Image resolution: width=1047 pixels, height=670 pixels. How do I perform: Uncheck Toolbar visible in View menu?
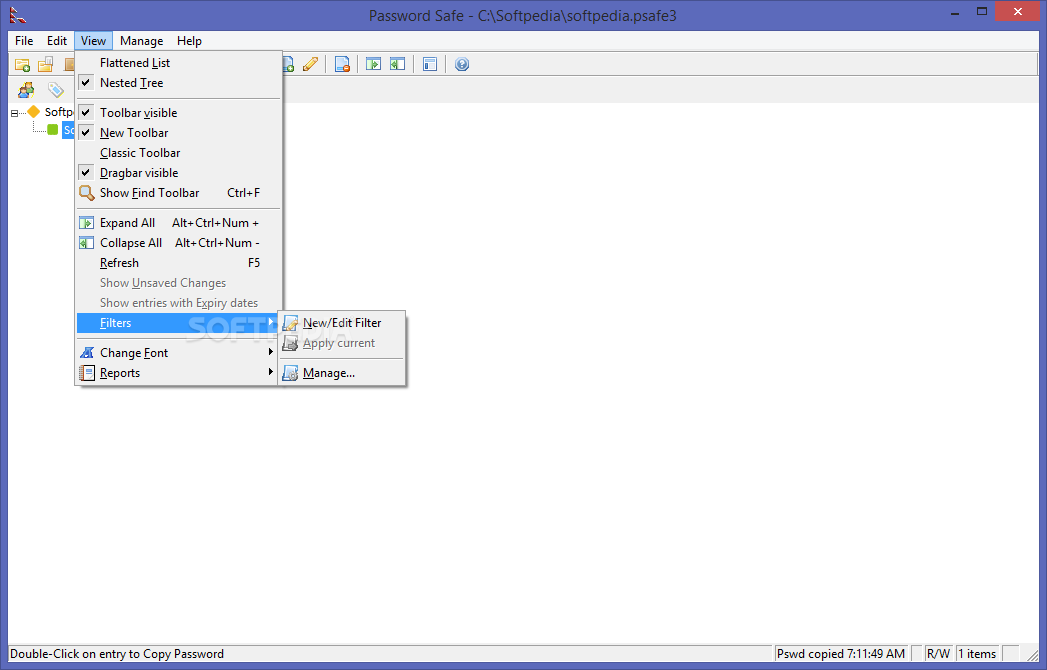pyautogui.click(x=179, y=113)
